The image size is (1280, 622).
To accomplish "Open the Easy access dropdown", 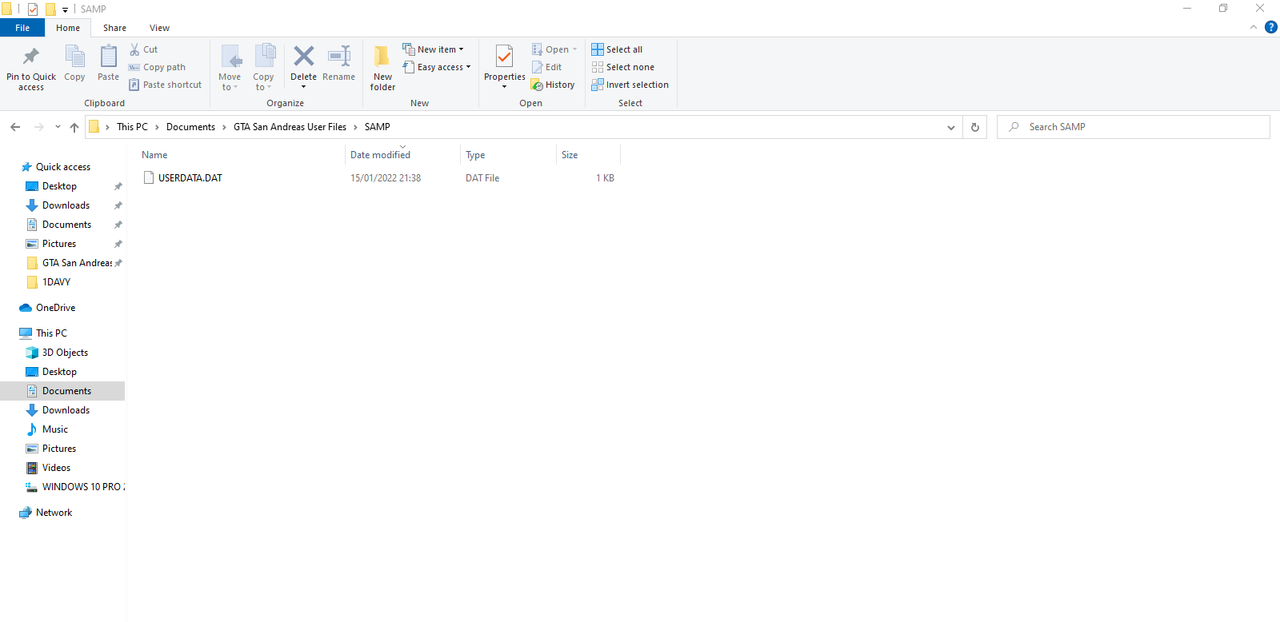I will 437,67.
